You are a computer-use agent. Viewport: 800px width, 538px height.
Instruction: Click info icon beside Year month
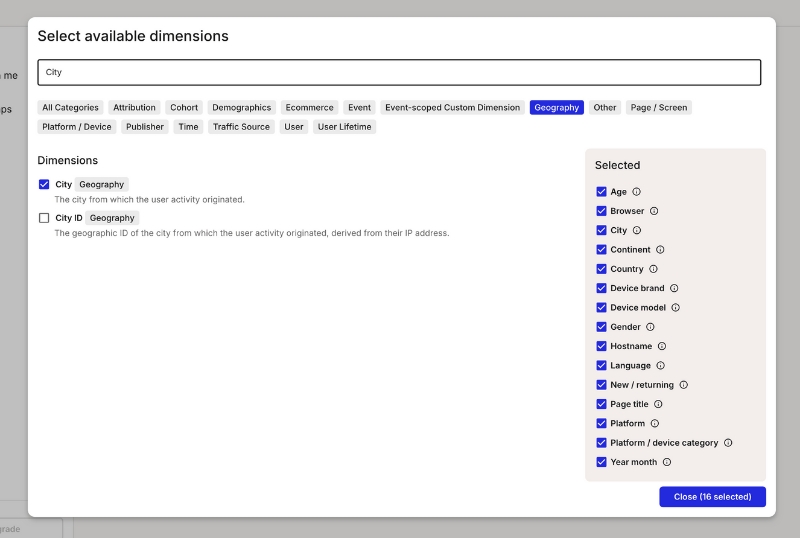tap(667, 462)
